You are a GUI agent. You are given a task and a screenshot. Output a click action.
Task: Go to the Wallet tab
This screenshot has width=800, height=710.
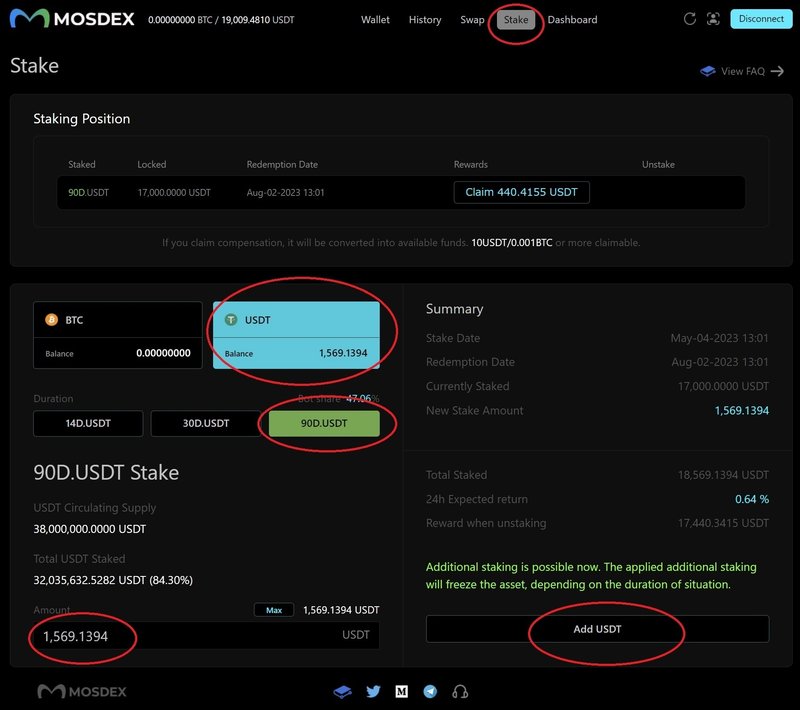point(375,19)
